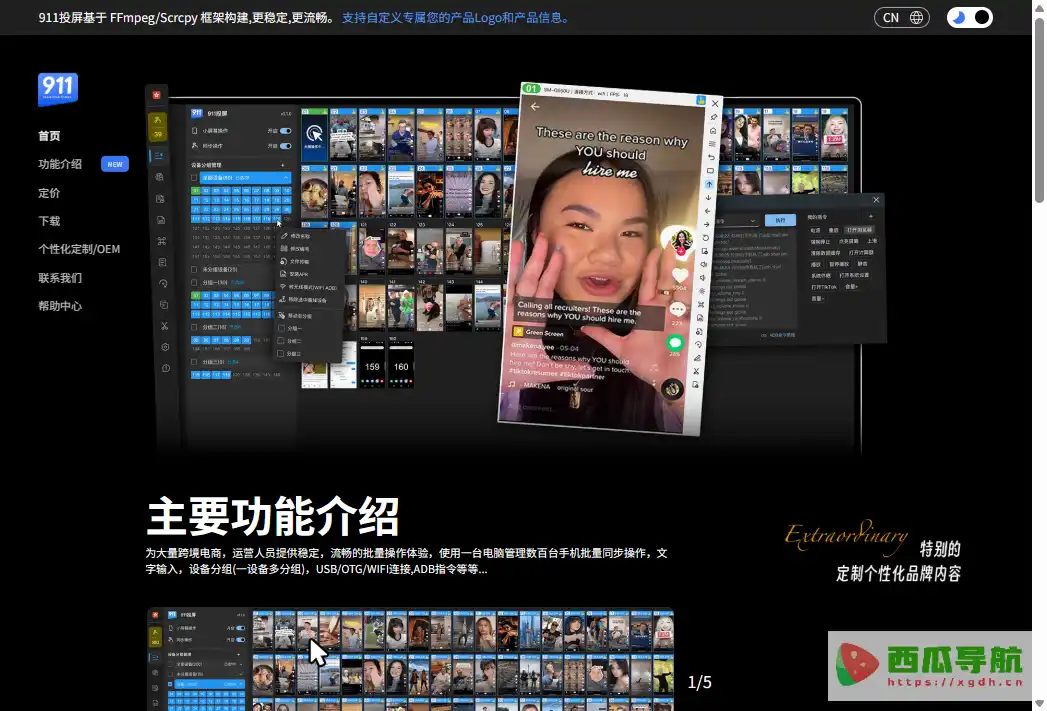Viewport: 1047px width, 711px height.
Task: Select the phone thumbnail showing 159
Action: pos(372,365)
